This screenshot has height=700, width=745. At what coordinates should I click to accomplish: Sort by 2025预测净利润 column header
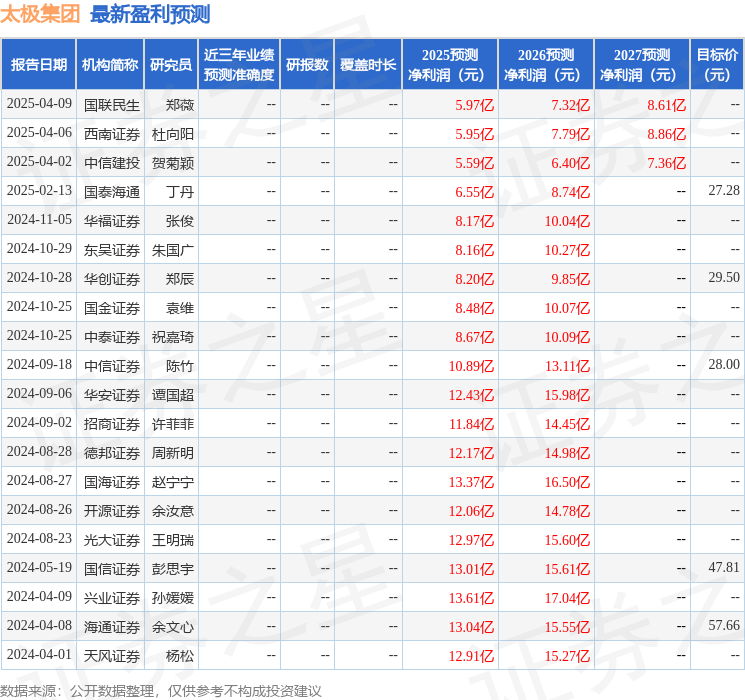click(450, 65)
